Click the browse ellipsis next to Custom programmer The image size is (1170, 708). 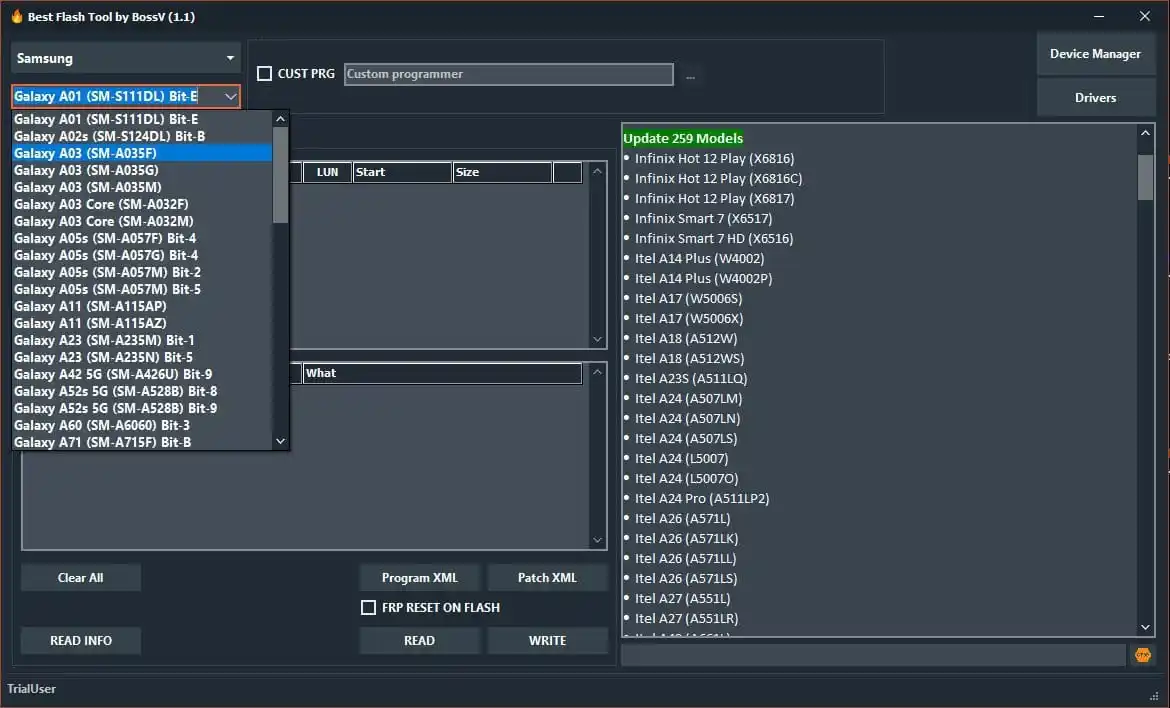coord(690,76)
